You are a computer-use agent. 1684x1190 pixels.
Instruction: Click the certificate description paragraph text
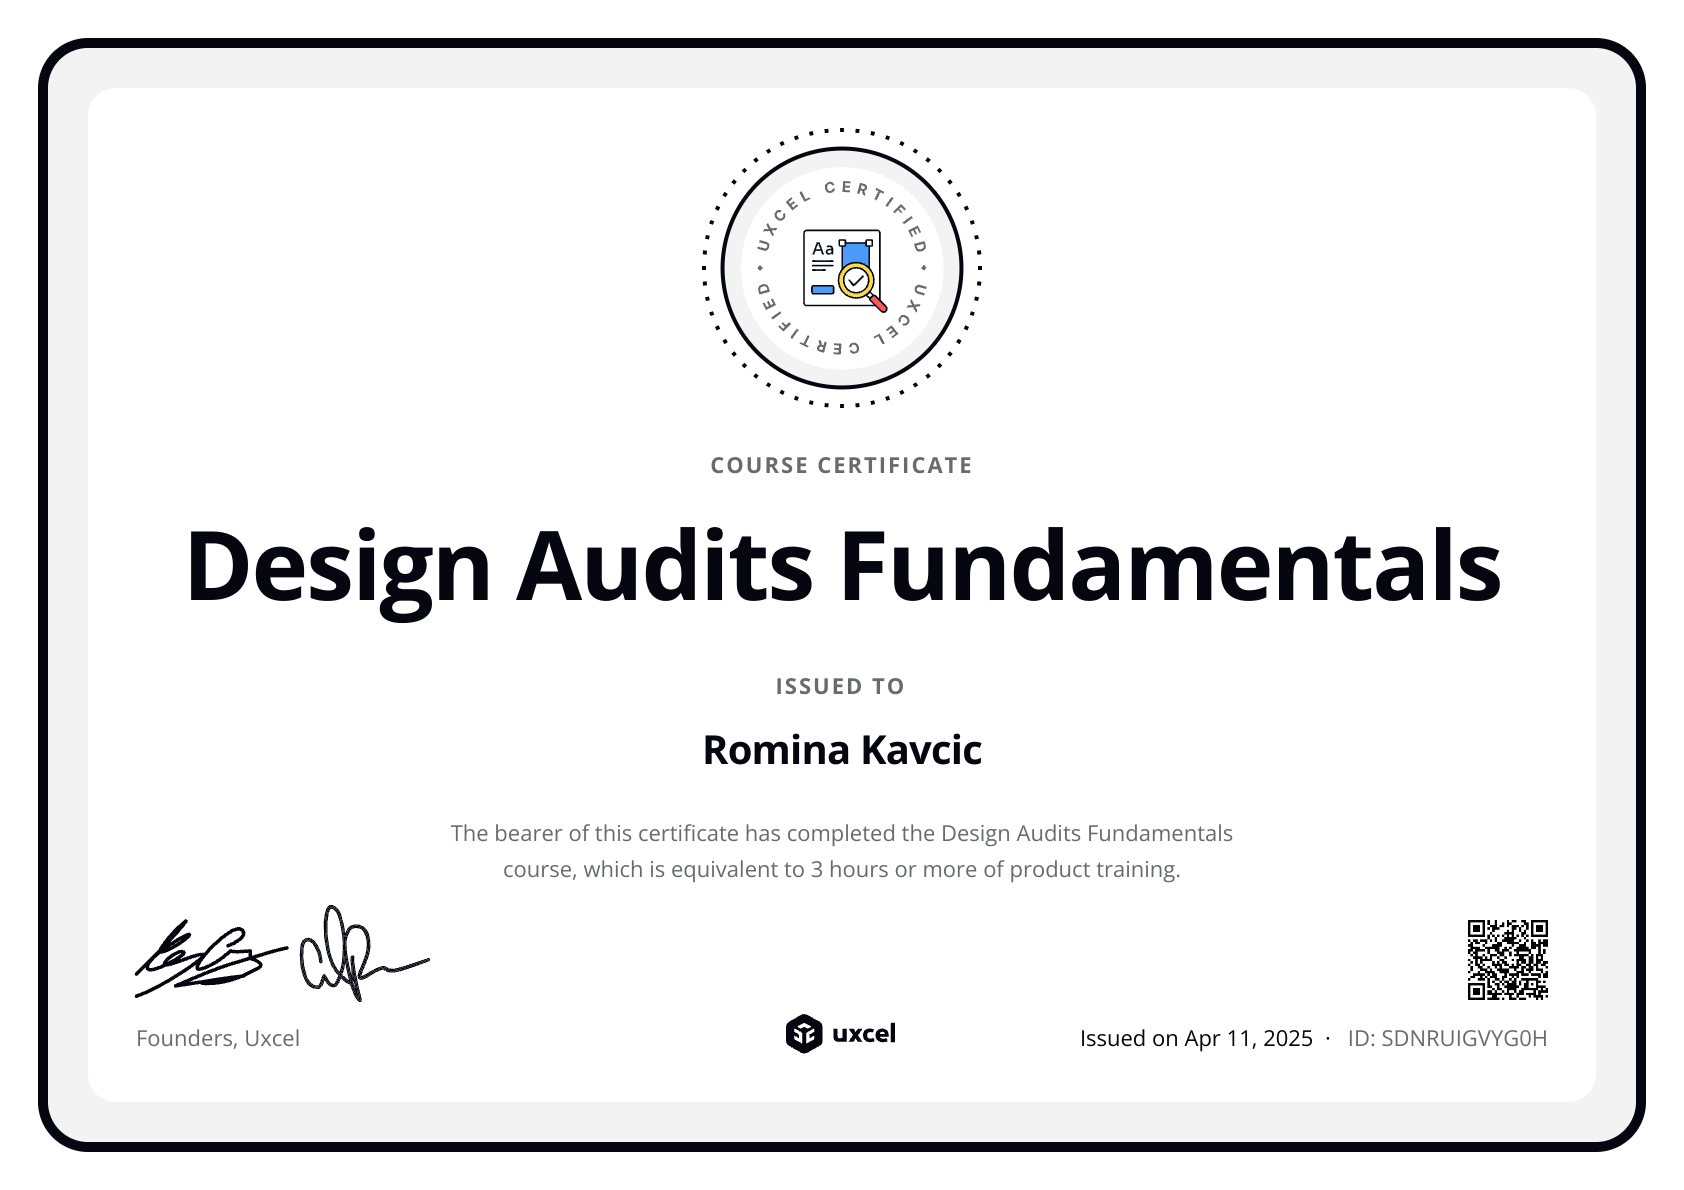[842, 851]
